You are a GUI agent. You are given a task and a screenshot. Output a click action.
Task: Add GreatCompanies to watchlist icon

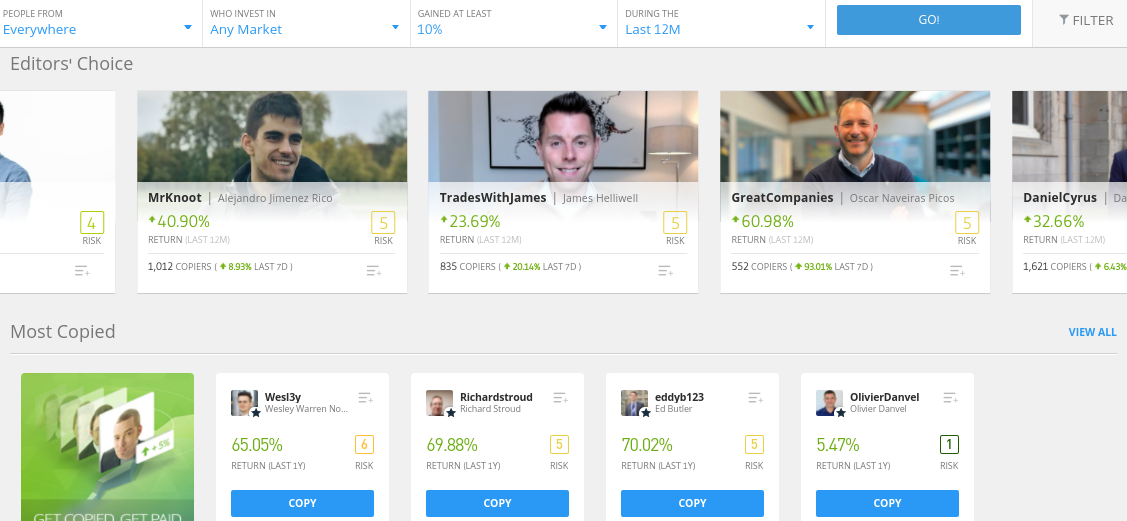point(957,271)
